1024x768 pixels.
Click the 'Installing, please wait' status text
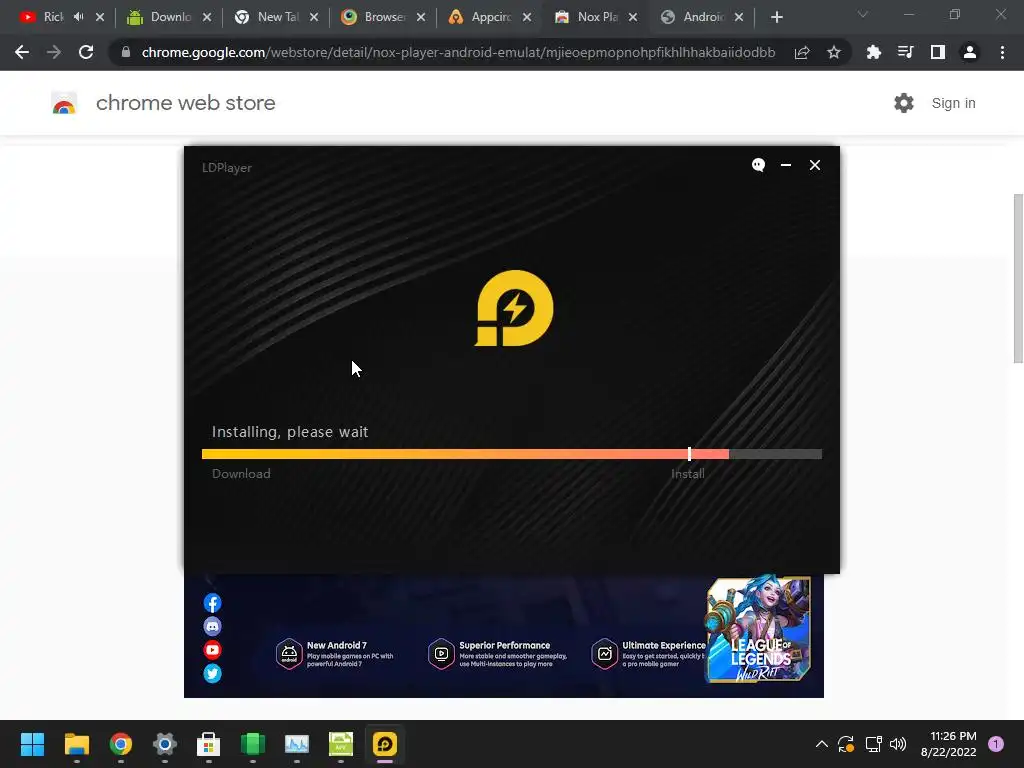click(290, 432)
